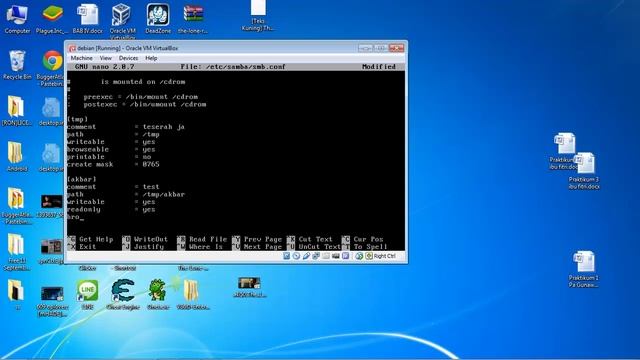Launch the LINE desktop shortcut
Image resolution: width=640 pixels, height=360 pixels.
87,295
